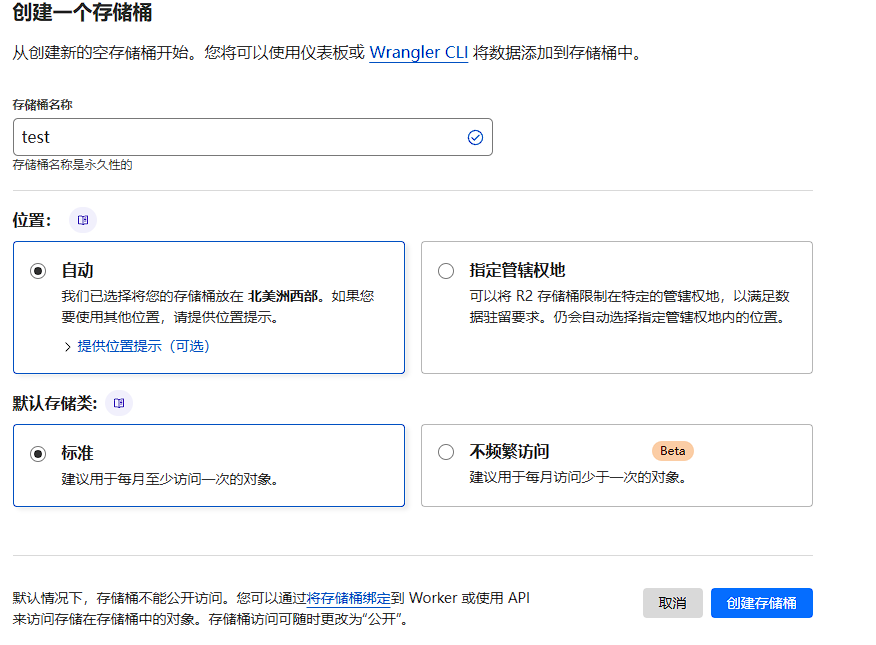Open the Wrangler CLI link

point(418,52)
